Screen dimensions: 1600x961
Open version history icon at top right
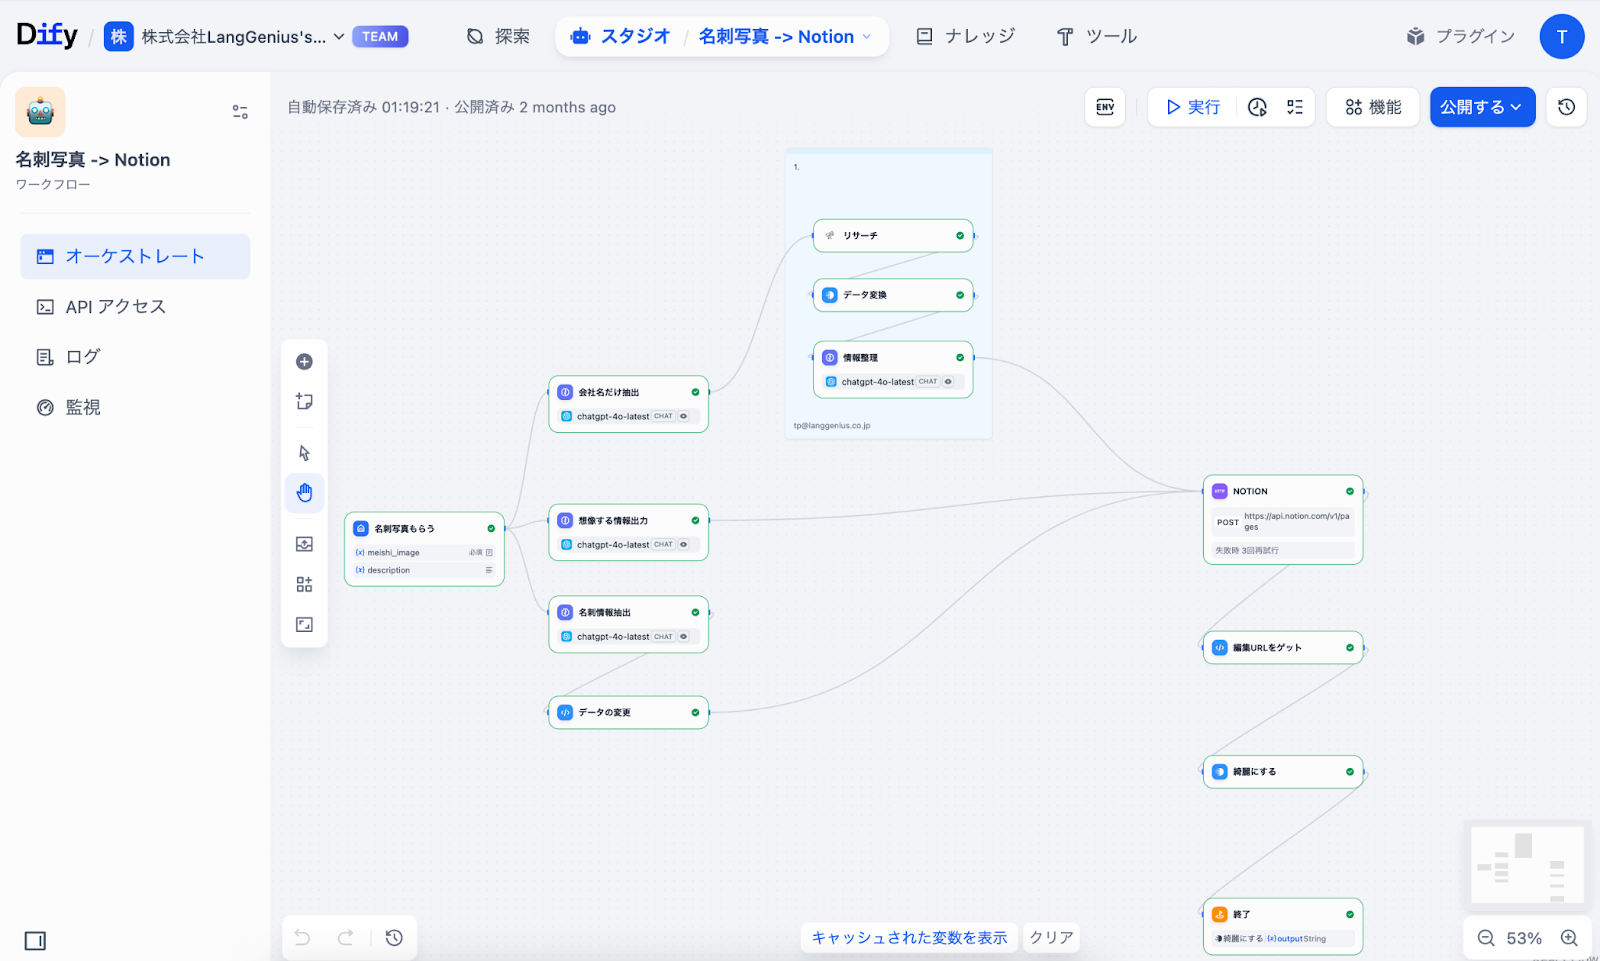(1566, 107)
